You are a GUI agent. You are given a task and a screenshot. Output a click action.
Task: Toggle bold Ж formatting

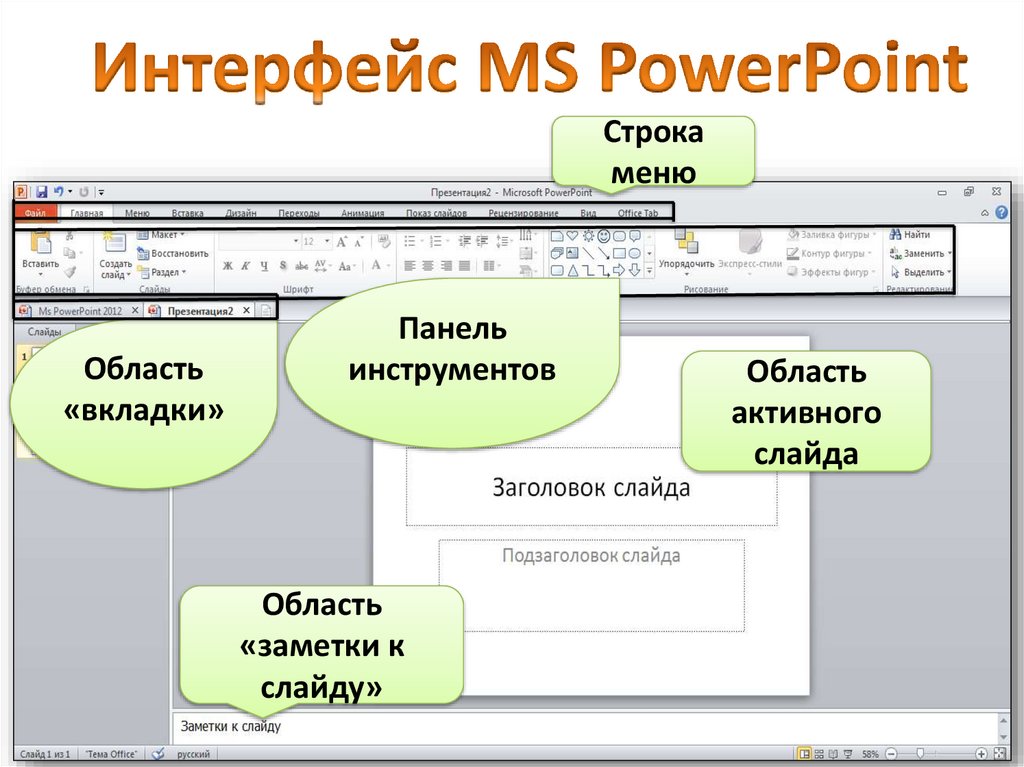click(227, 266)
